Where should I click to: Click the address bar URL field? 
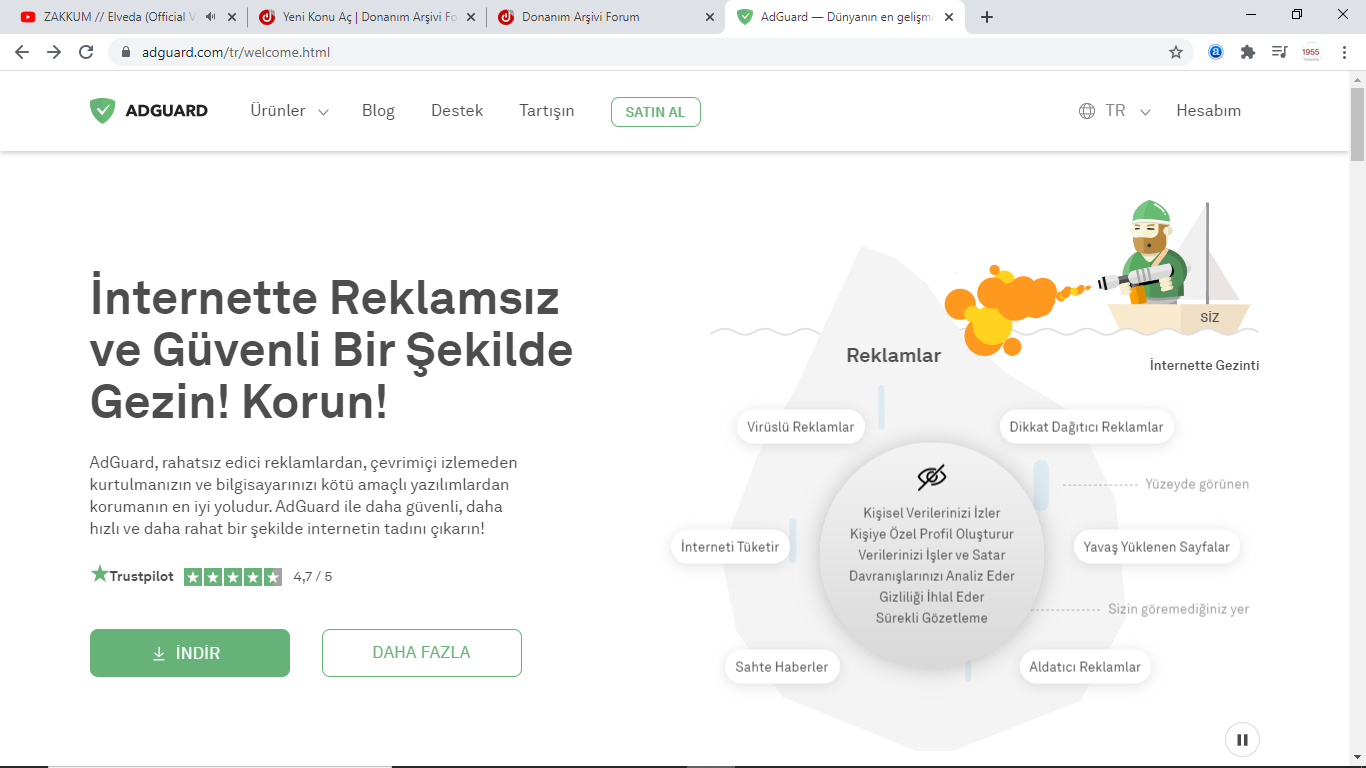click(x=640, y=52)
